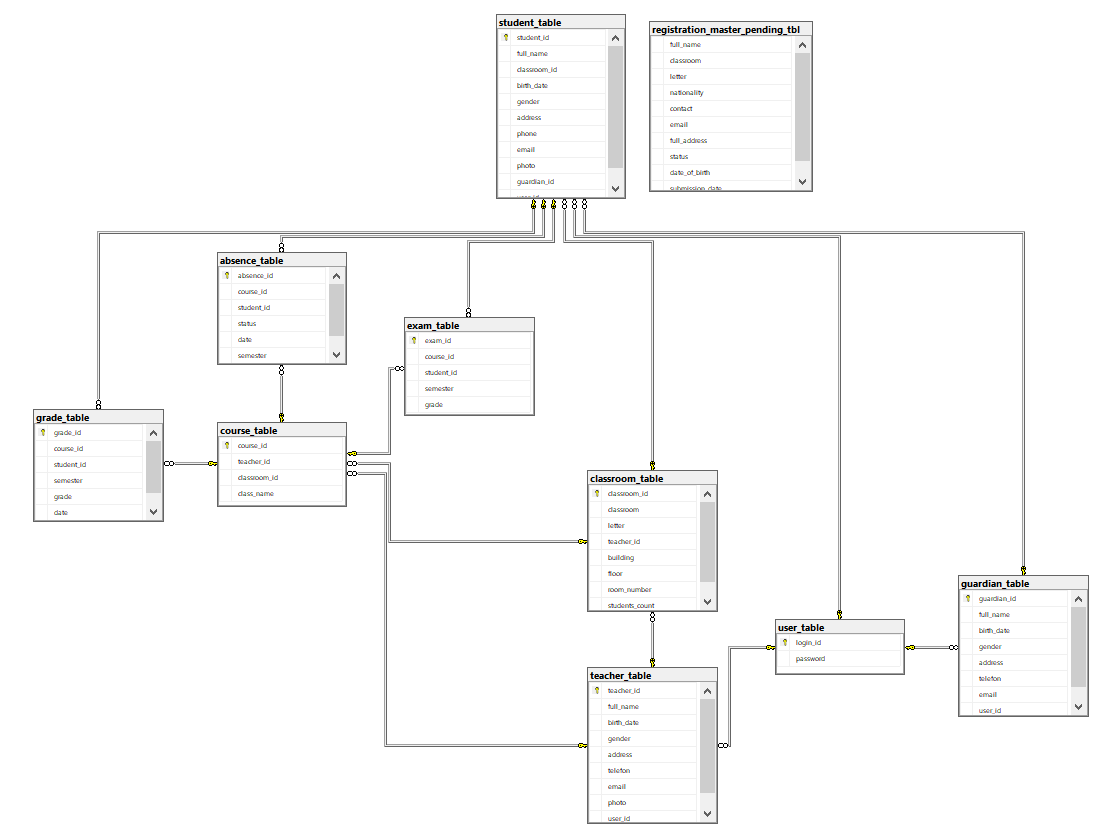
Task: Click the key icon beside guardian_id
Action: 968,598
